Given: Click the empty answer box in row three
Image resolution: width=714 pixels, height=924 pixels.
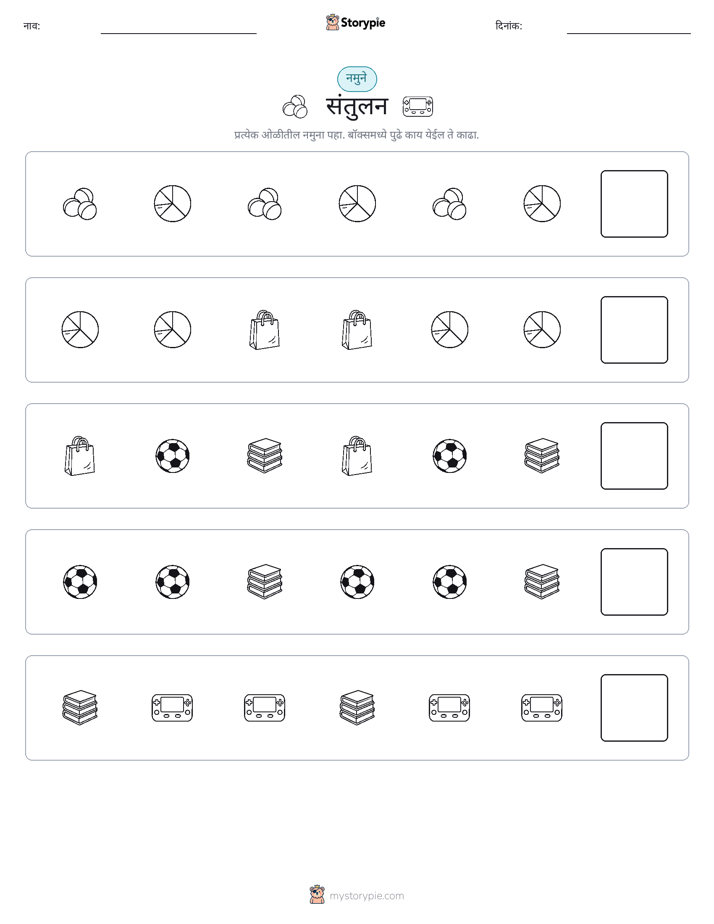Looking at the screenshot, I should [634, 456].
